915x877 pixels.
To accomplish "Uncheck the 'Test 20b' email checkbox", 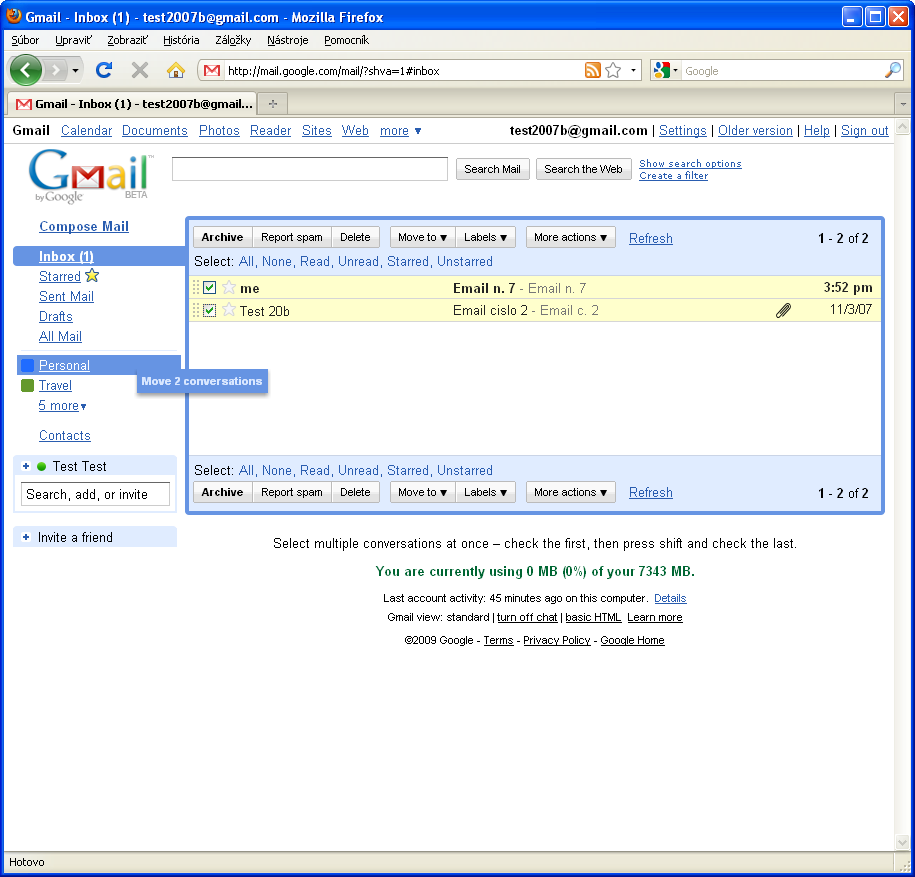I will click(210, 310).
